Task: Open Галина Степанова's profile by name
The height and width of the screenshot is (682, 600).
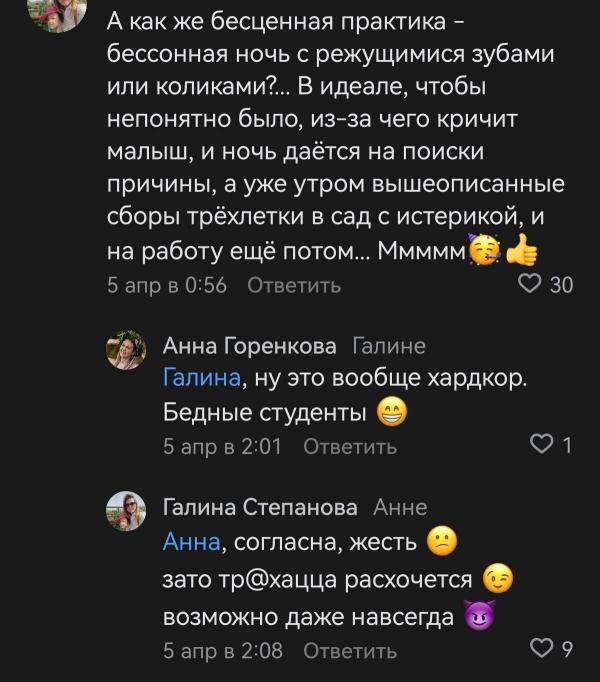Action: [260, 508]
